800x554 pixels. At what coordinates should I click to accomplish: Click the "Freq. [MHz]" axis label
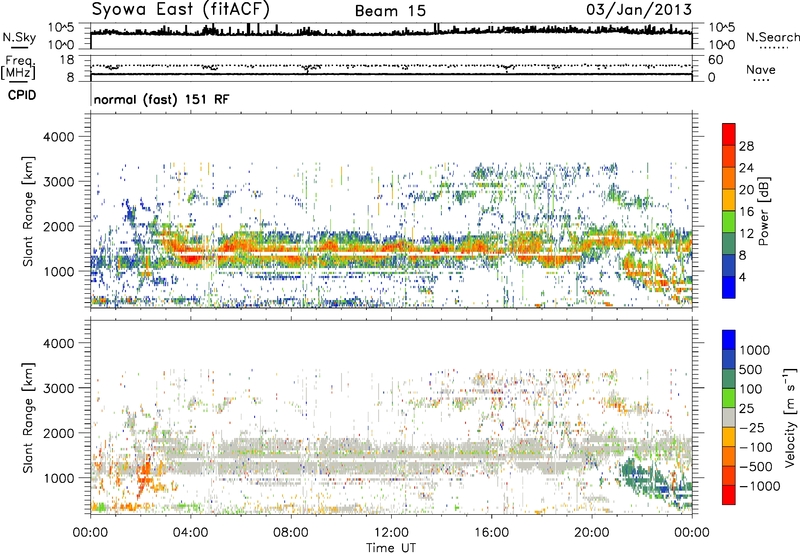coord(18,67)
